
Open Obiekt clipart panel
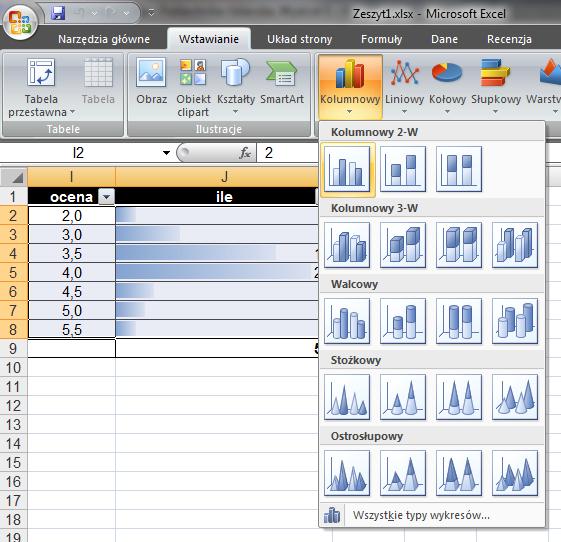[193, 88]
